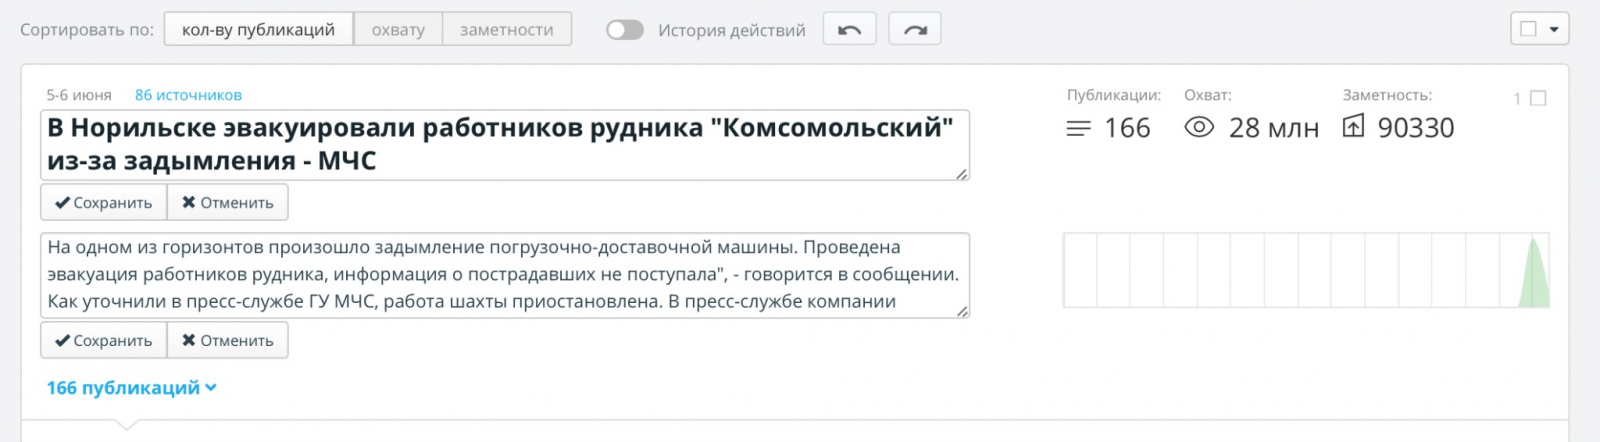Expand the 166 публикаций list
The image size is (1600, 442).
131,388
